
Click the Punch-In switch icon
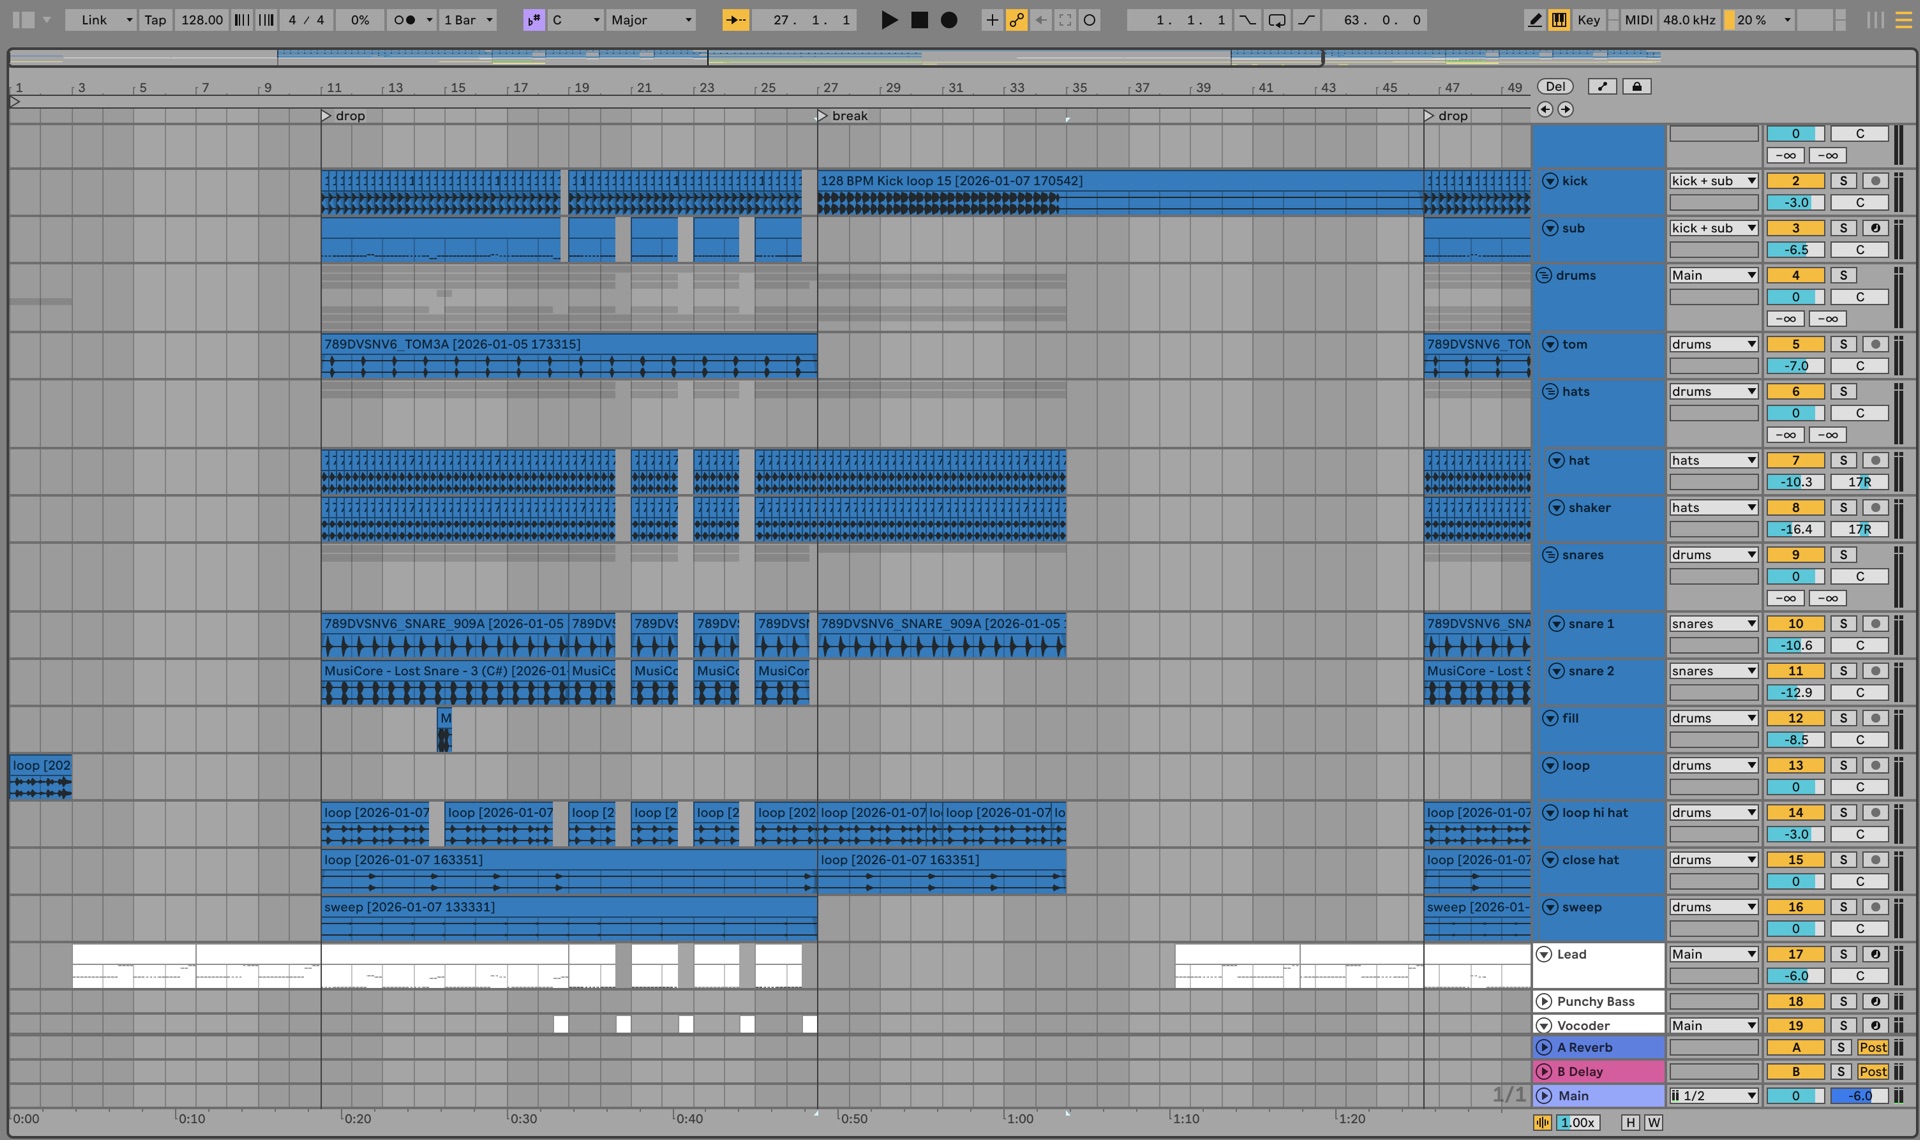(1248, 20)
